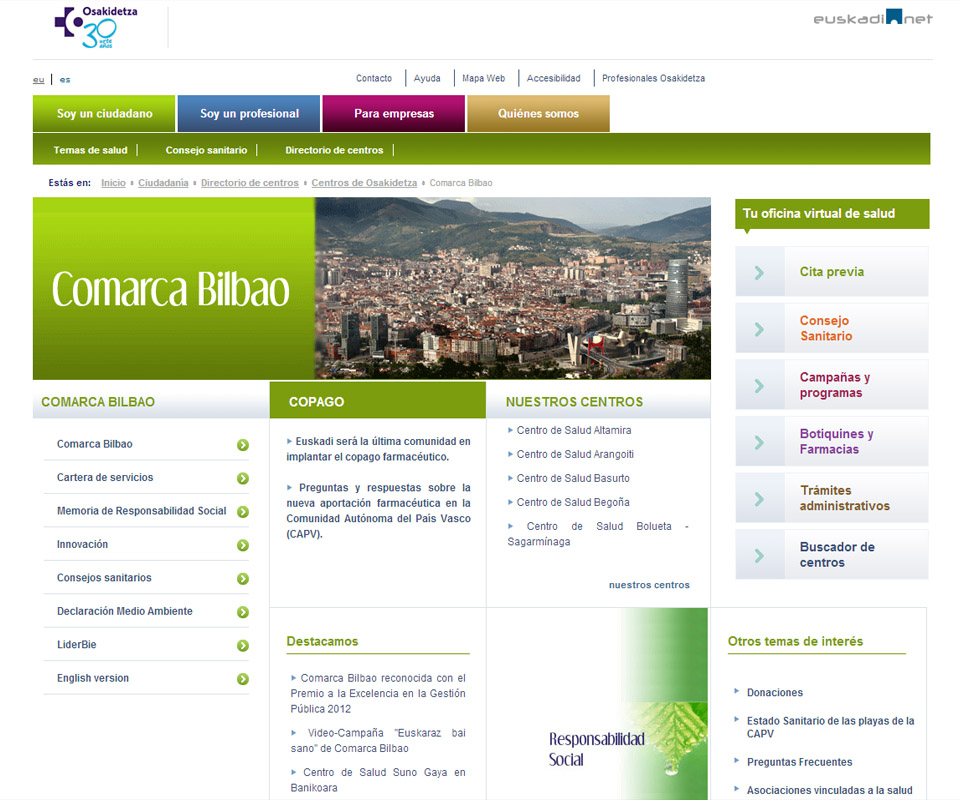Click chevron icon on Buscador de centros tile
Viewport: 960px width, 800px height.
tap(760, 555)
